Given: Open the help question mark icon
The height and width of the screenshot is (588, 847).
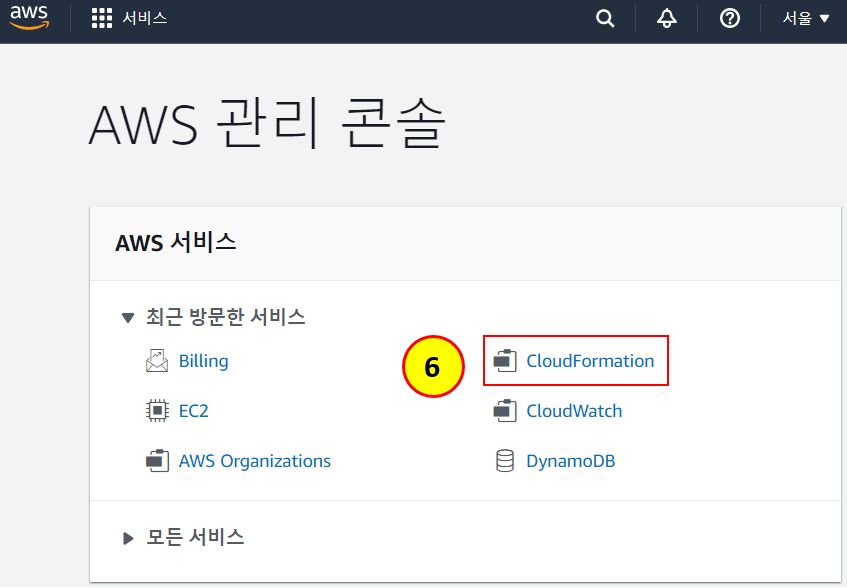Looking at the screenshot, I should click(729, 18).
